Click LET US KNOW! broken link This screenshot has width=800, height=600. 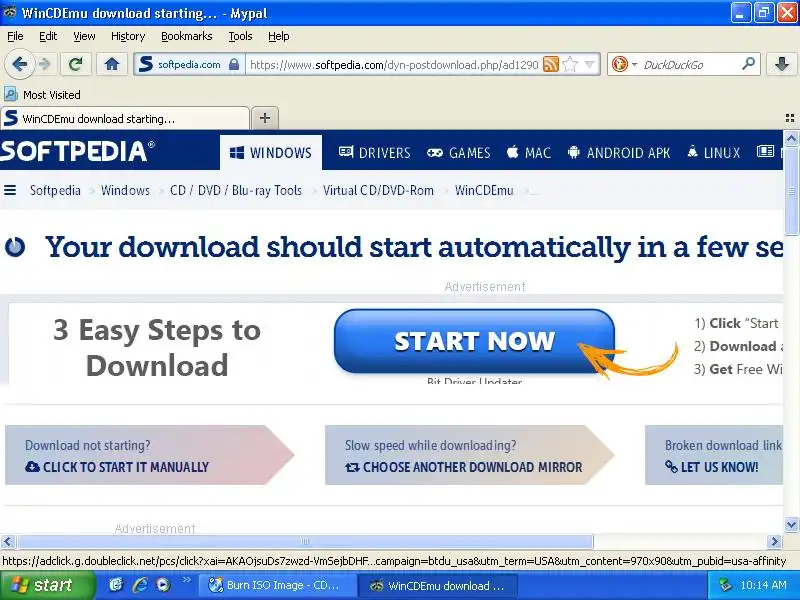[712, 467]
